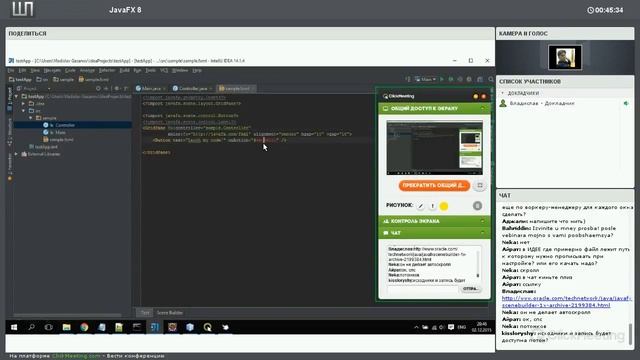The image size is (640, 360).
Task: Switch to Scene Builder tab at editor bottom
Action: pos(170,313)
